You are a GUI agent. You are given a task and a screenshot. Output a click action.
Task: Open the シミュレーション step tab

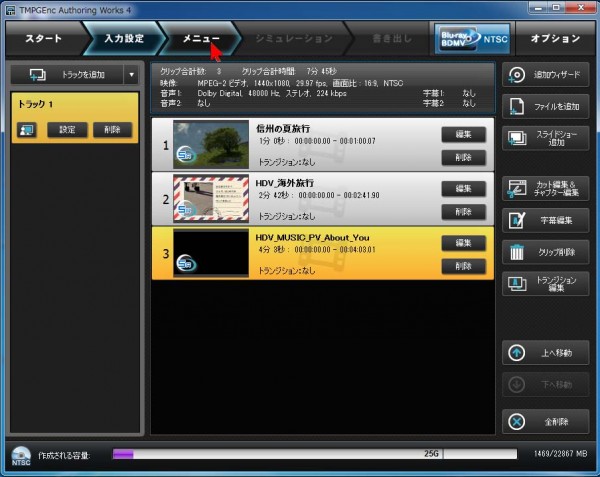pyautogui.click(x=294, y=38)
